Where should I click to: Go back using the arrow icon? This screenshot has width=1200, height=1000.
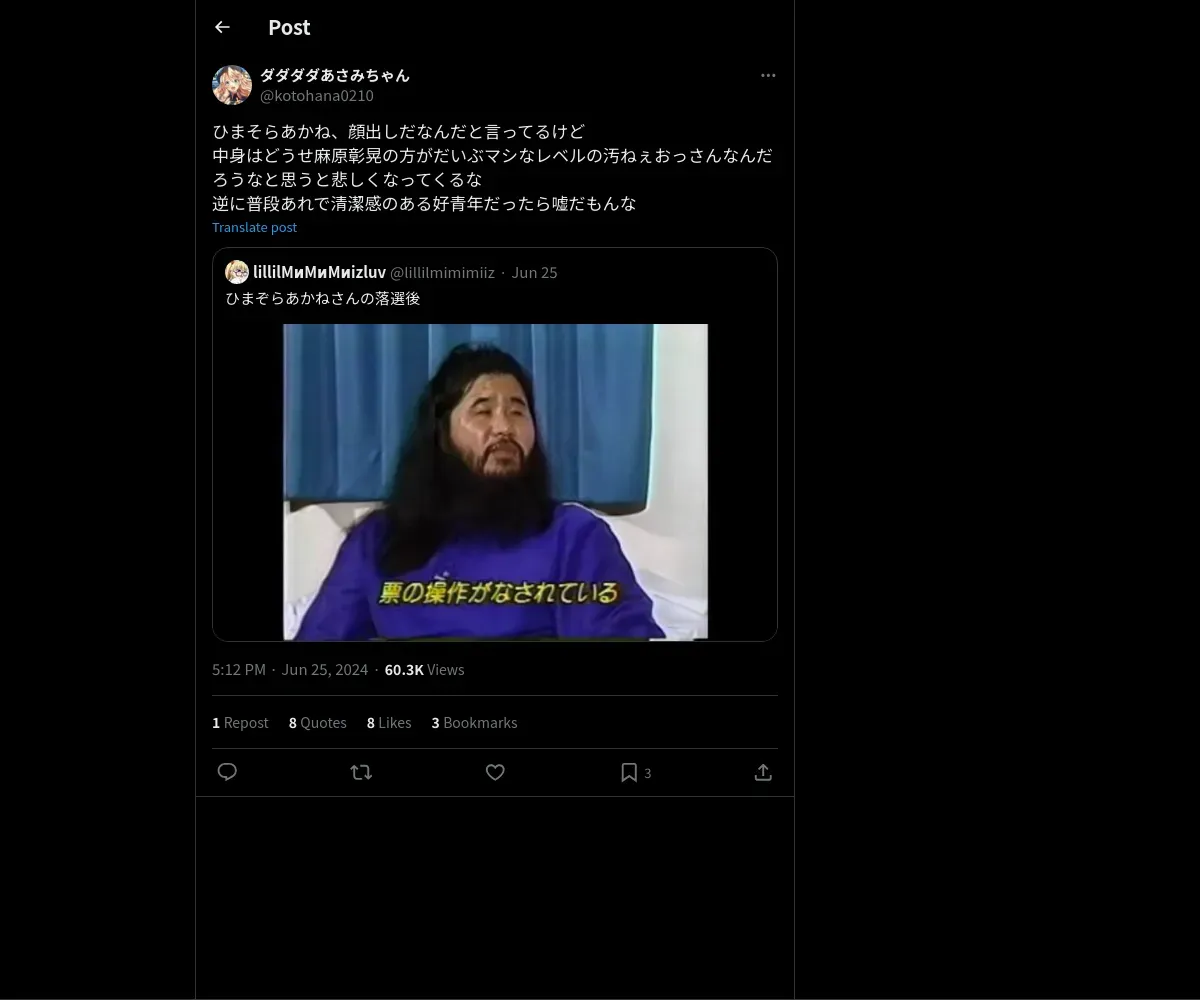coord(222,27)
